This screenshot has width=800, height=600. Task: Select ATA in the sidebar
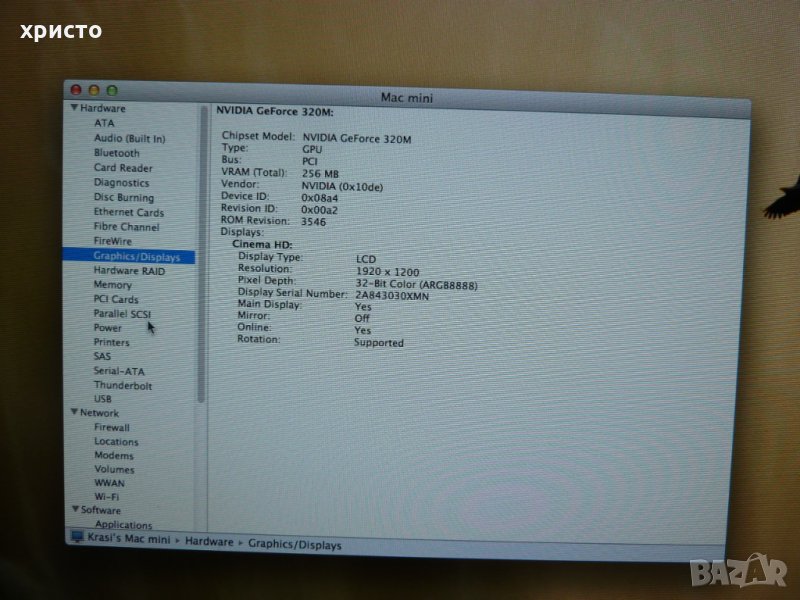click(x=104, y=123)
